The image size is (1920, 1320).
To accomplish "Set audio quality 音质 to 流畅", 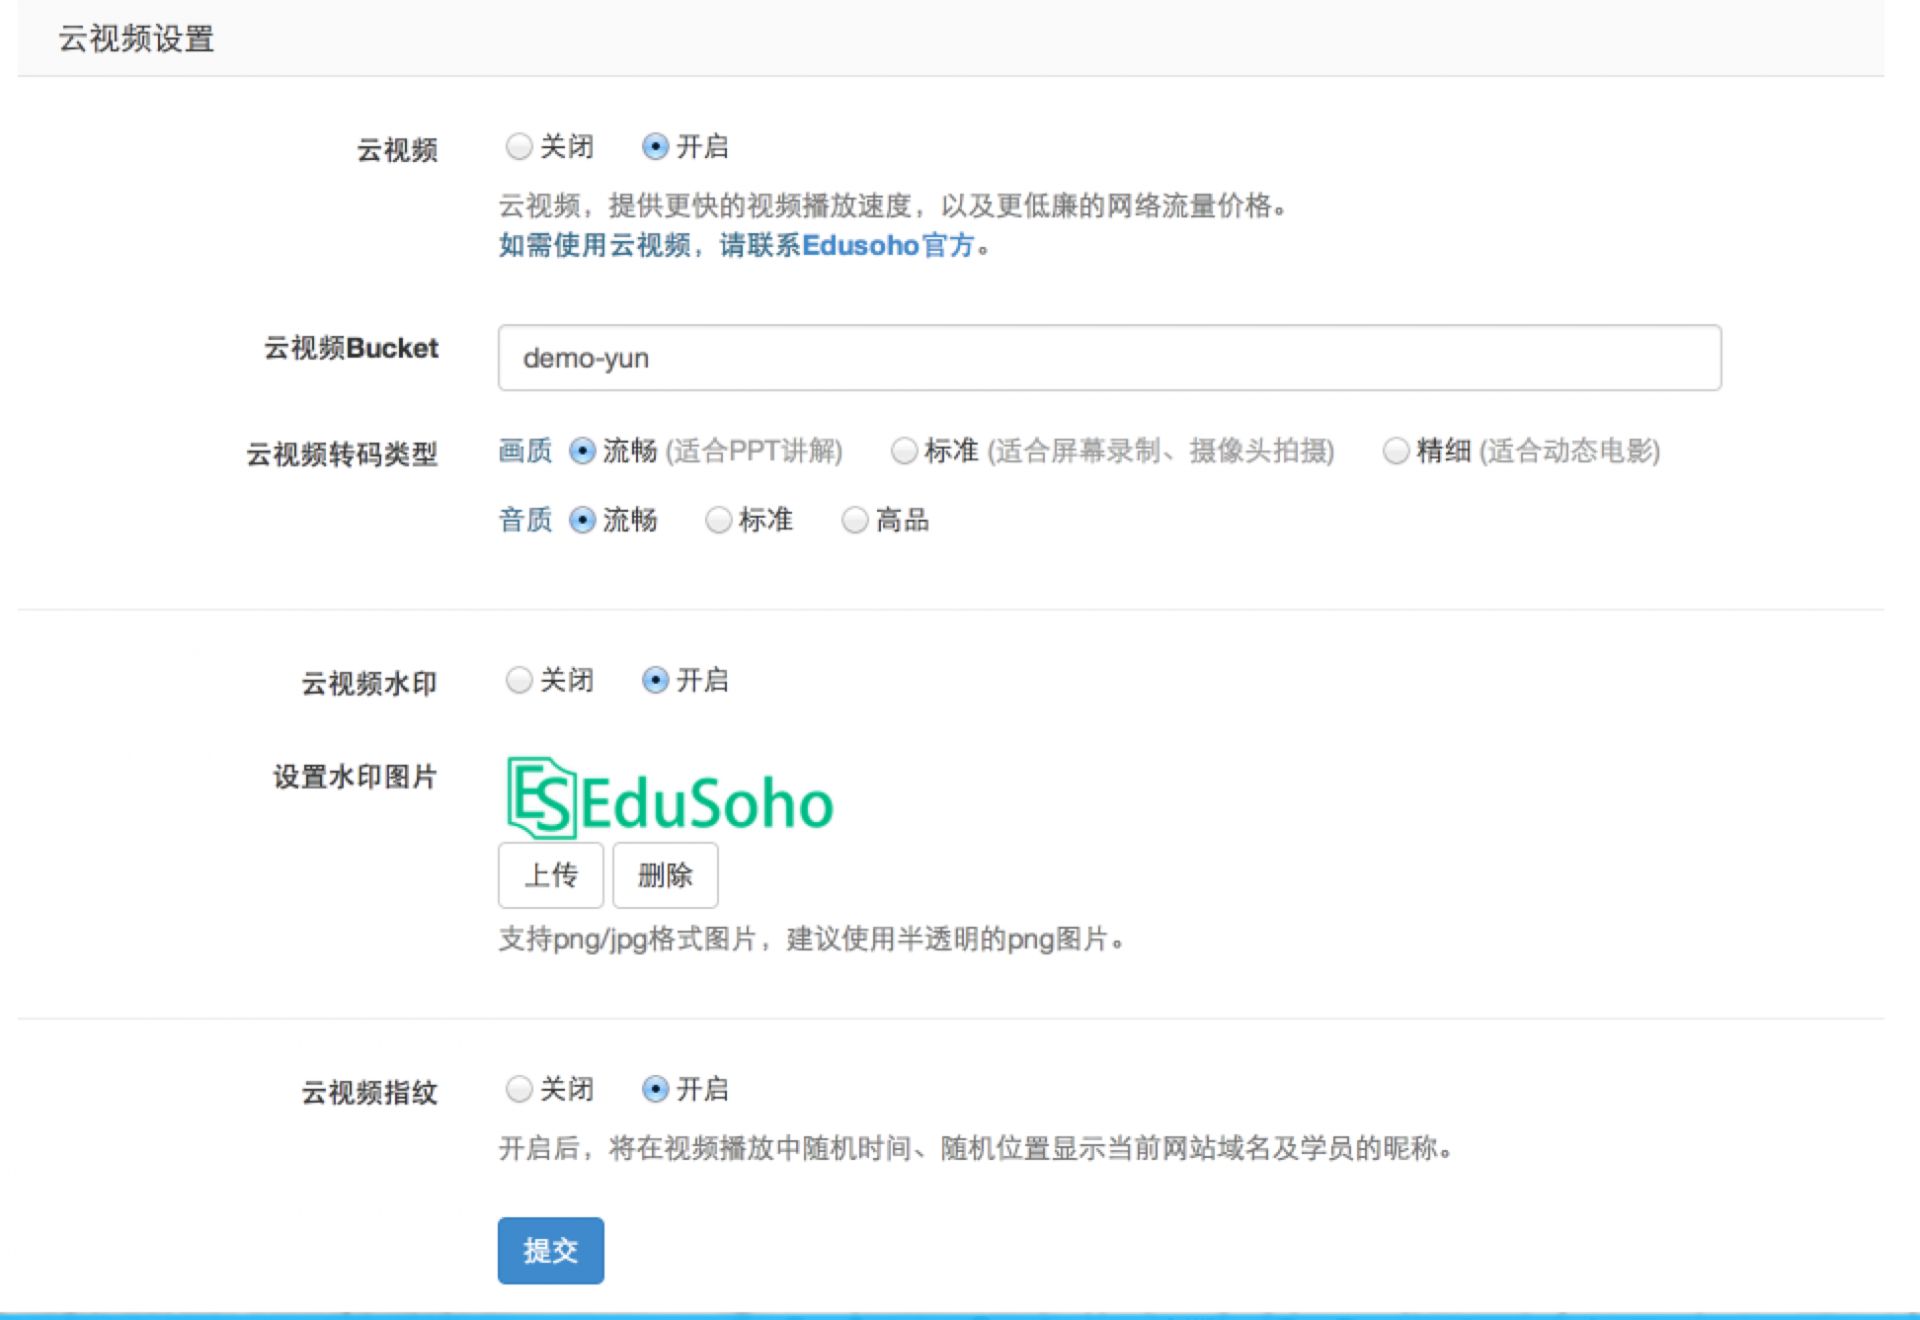I will tap(582, 520).
